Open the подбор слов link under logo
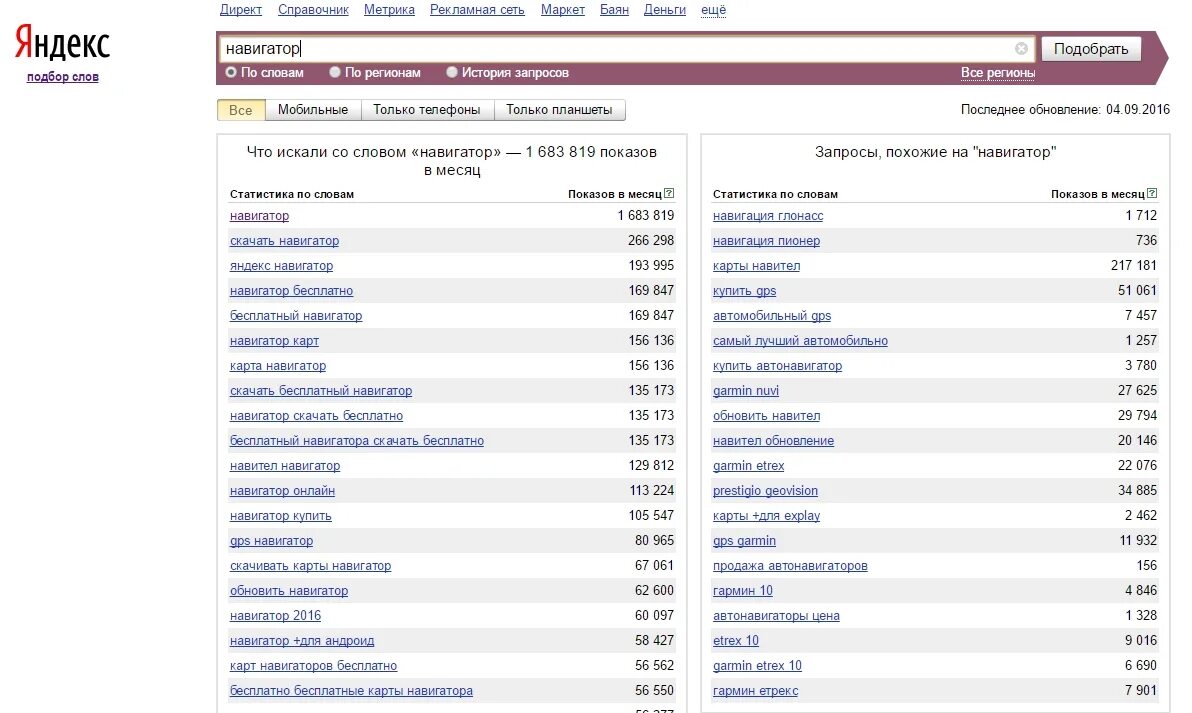Image resolution: width=1192 pixels, height=713 pixels. pos(62,77)
